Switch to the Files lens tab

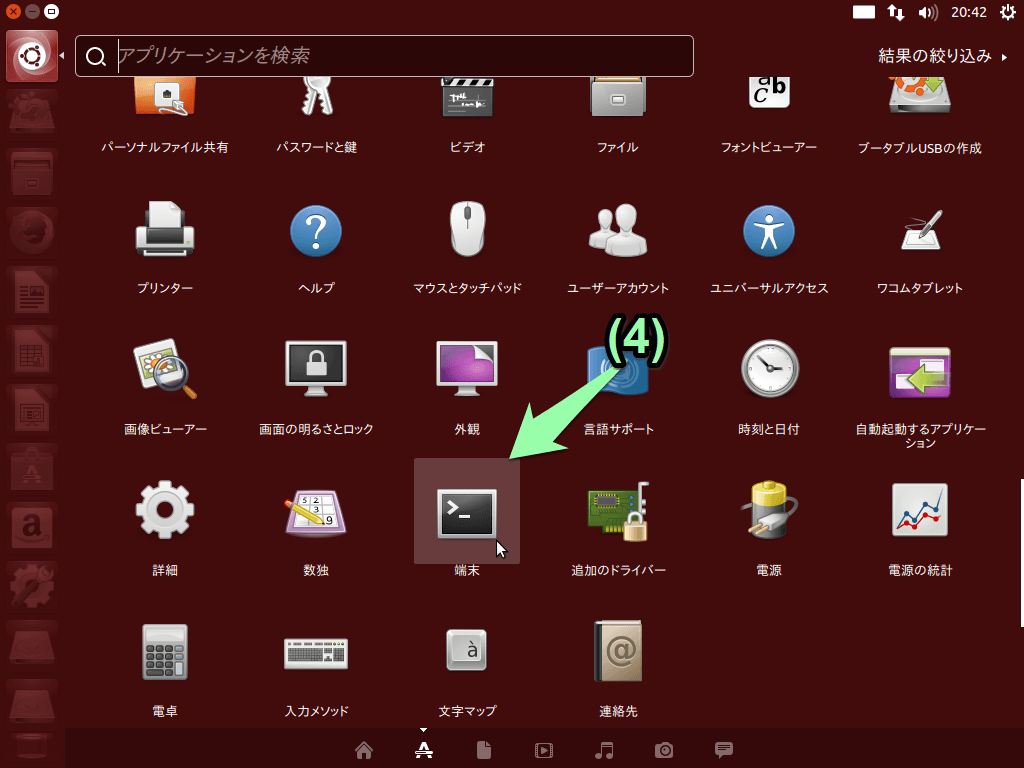484,750
